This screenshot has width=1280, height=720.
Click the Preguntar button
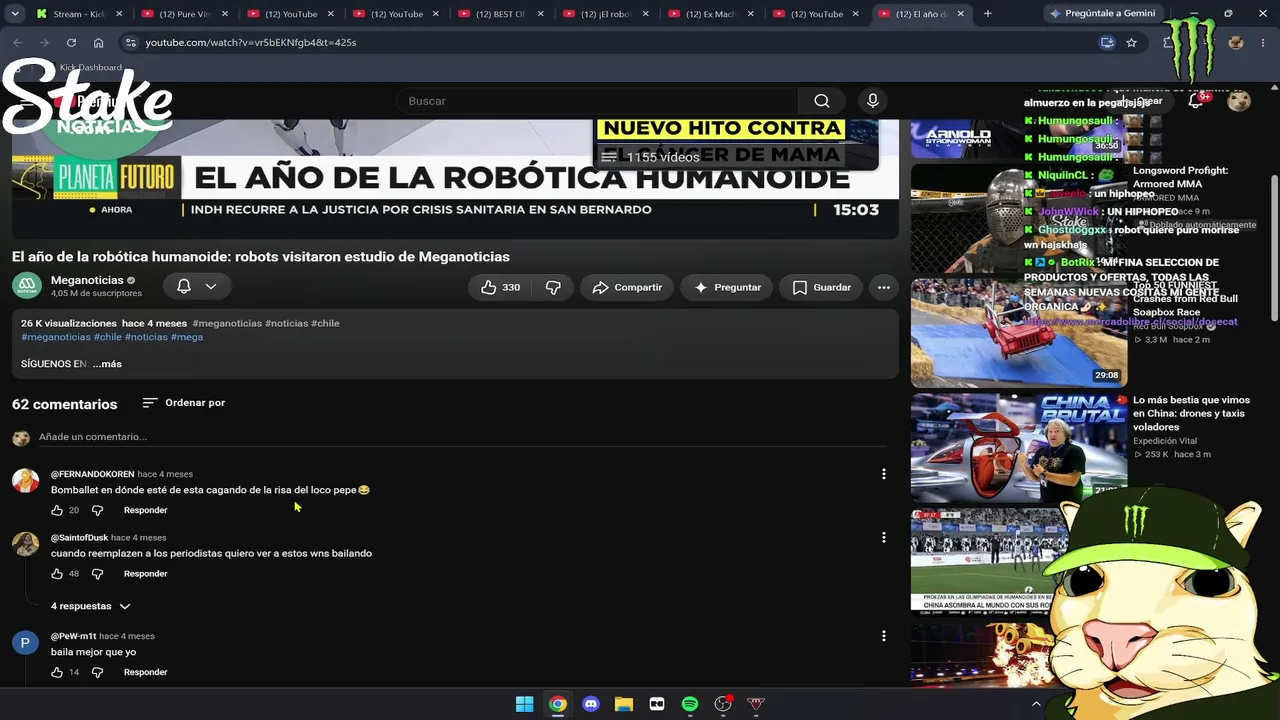(x=727, y=287)
